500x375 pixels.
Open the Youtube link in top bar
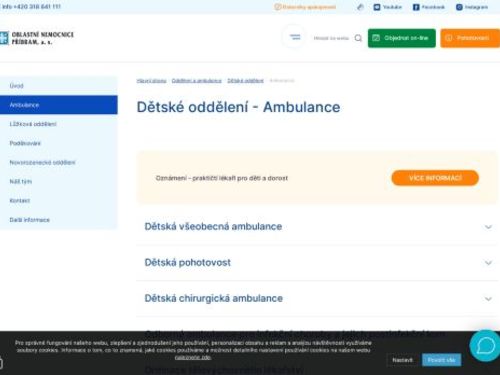(388, 7)
